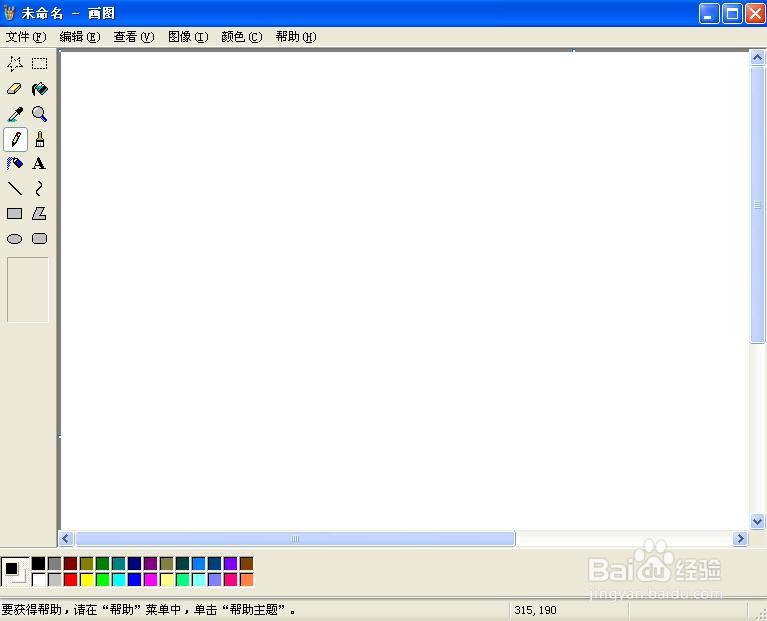Viewport: 767px width, 621px height.
Task: Choose the straight Line tool
Action: [x=15, y=188]
